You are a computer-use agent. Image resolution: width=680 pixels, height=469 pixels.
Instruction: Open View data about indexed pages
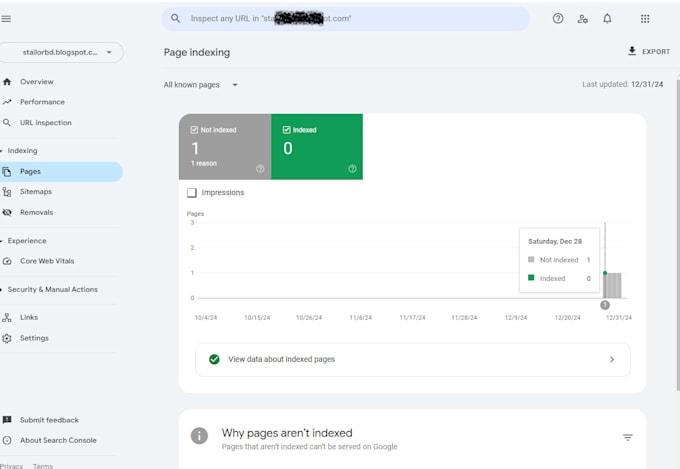[x=412, y=359]
